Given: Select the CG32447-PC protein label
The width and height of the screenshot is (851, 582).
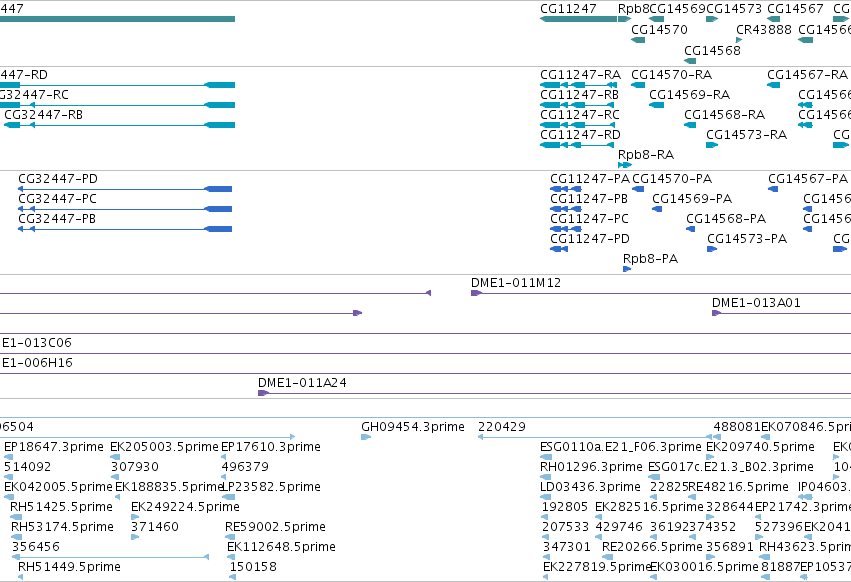Looking at the screenshot, I should pos(58,199).
